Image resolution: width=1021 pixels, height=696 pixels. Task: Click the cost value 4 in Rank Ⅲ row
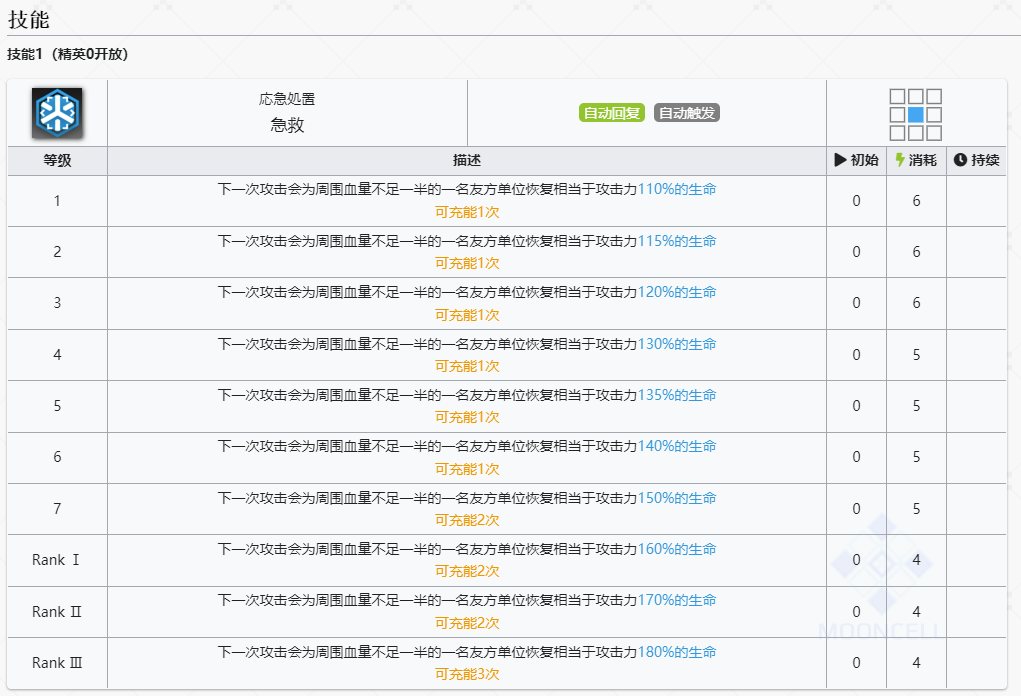916,663
